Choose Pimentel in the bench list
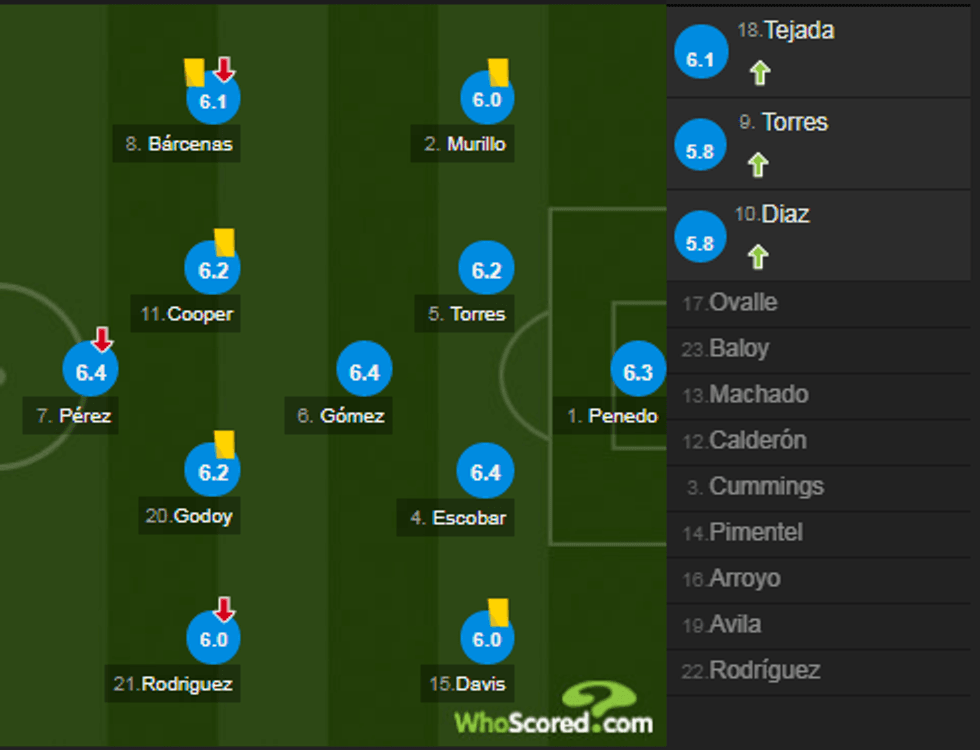 (x=755, y=533)
